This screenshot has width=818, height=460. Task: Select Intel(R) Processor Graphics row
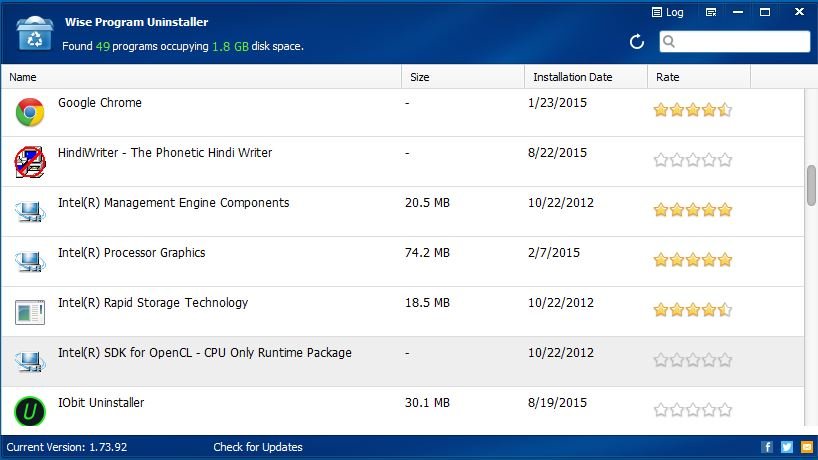pos(300,261)
